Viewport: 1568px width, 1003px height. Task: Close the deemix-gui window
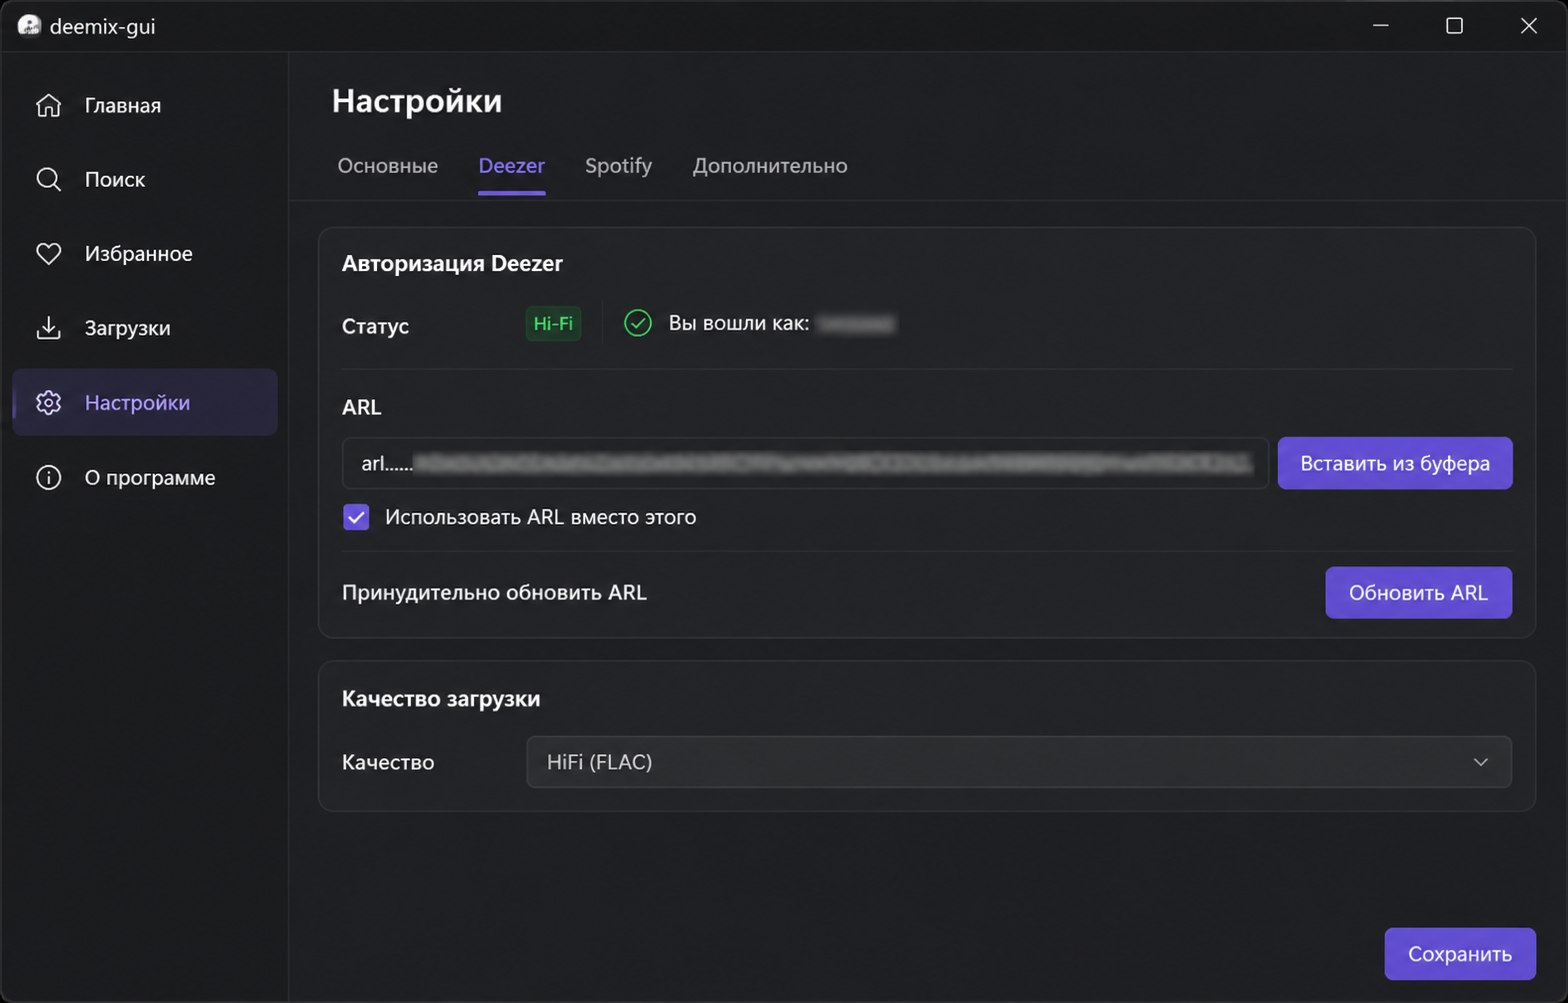point(1529,26)
